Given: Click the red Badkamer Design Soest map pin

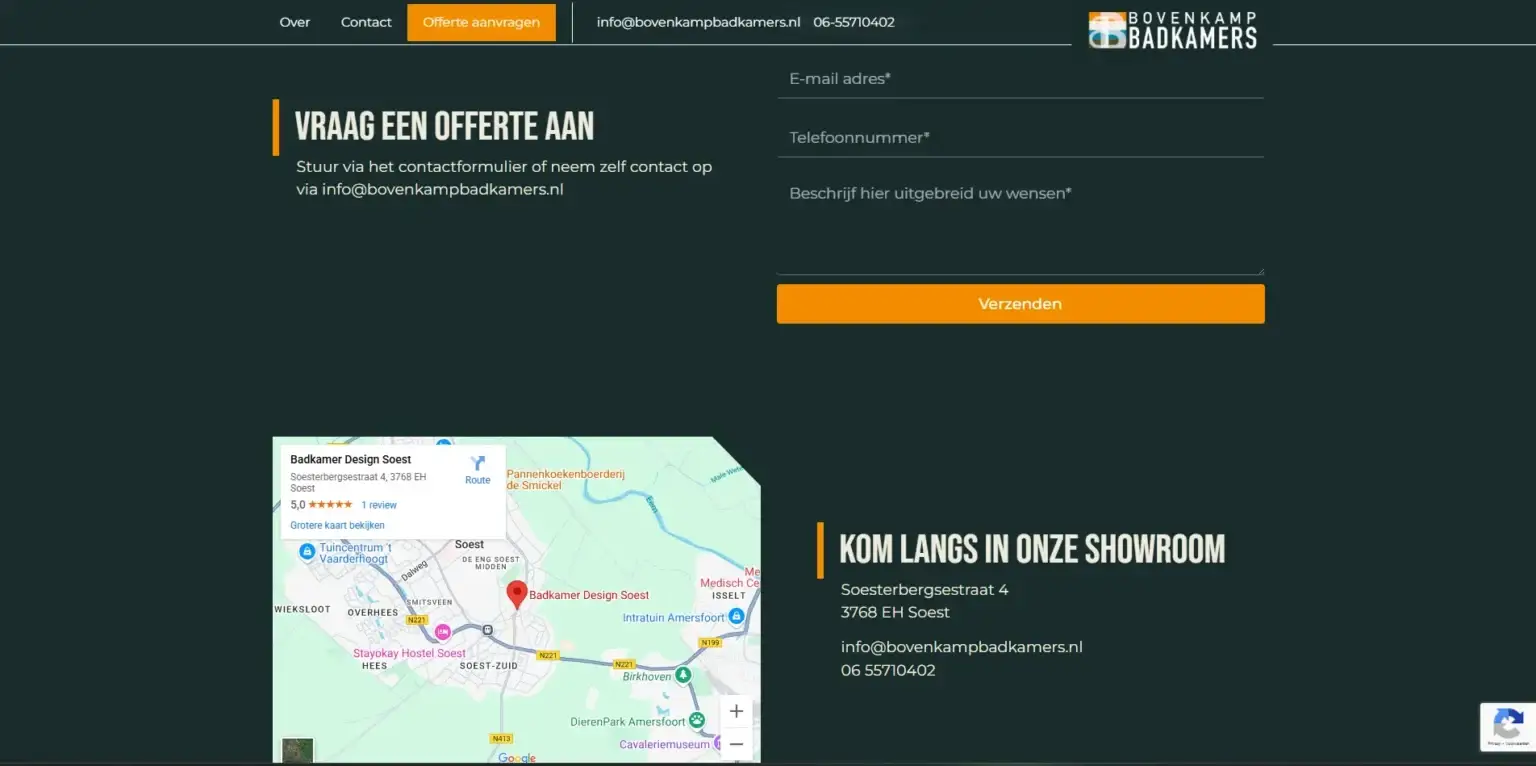Looking at the screenshot, I should pos(516,594).
